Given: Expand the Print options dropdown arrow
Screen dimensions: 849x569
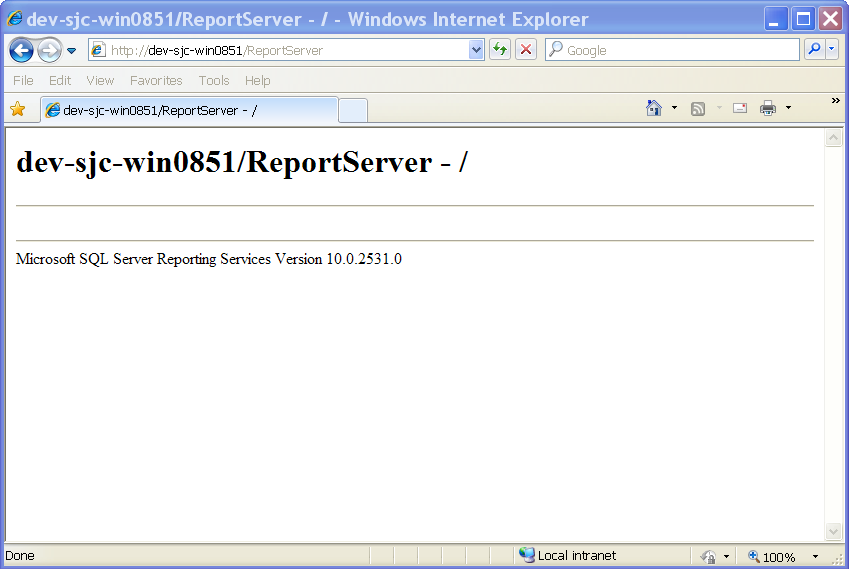Looking at the screenshot, I should (788, 108).
